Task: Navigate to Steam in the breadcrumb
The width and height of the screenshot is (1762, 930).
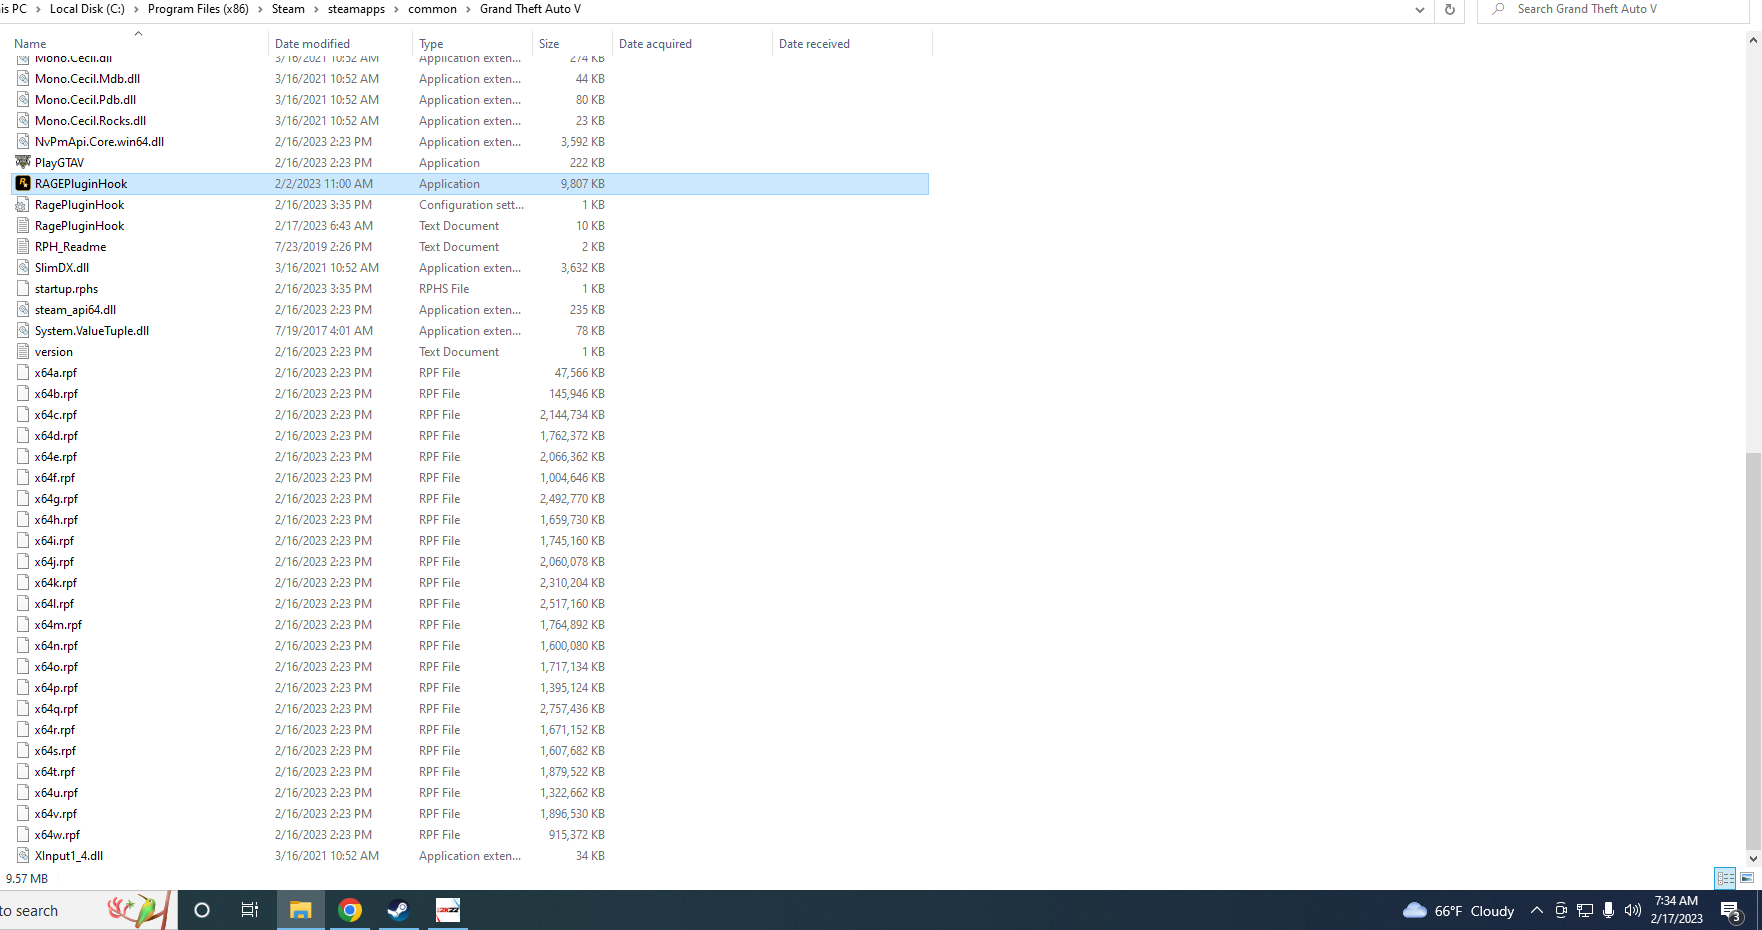Action: click(x=288, y=9)
